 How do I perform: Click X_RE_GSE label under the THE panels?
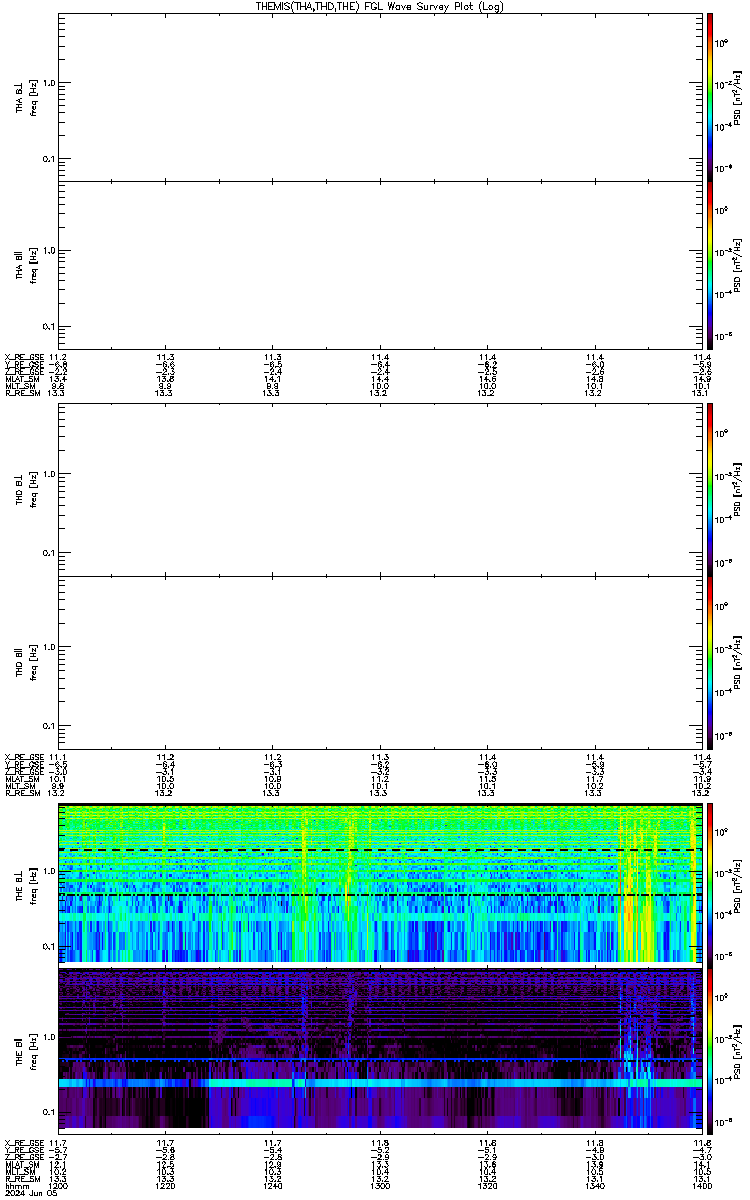pos(22,1142)
